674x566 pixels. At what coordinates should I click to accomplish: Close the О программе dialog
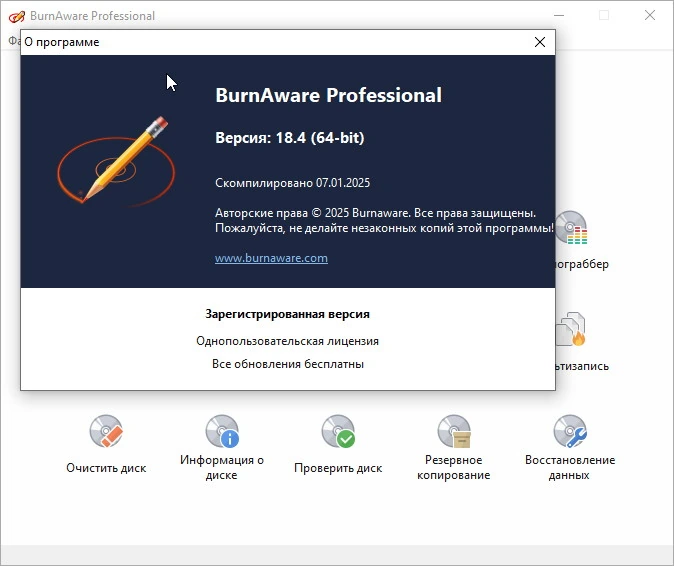click(540, 42)
